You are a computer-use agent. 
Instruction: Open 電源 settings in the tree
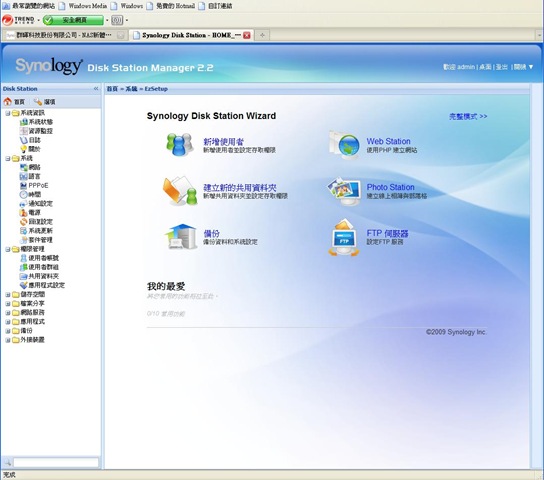click(30, 212)
